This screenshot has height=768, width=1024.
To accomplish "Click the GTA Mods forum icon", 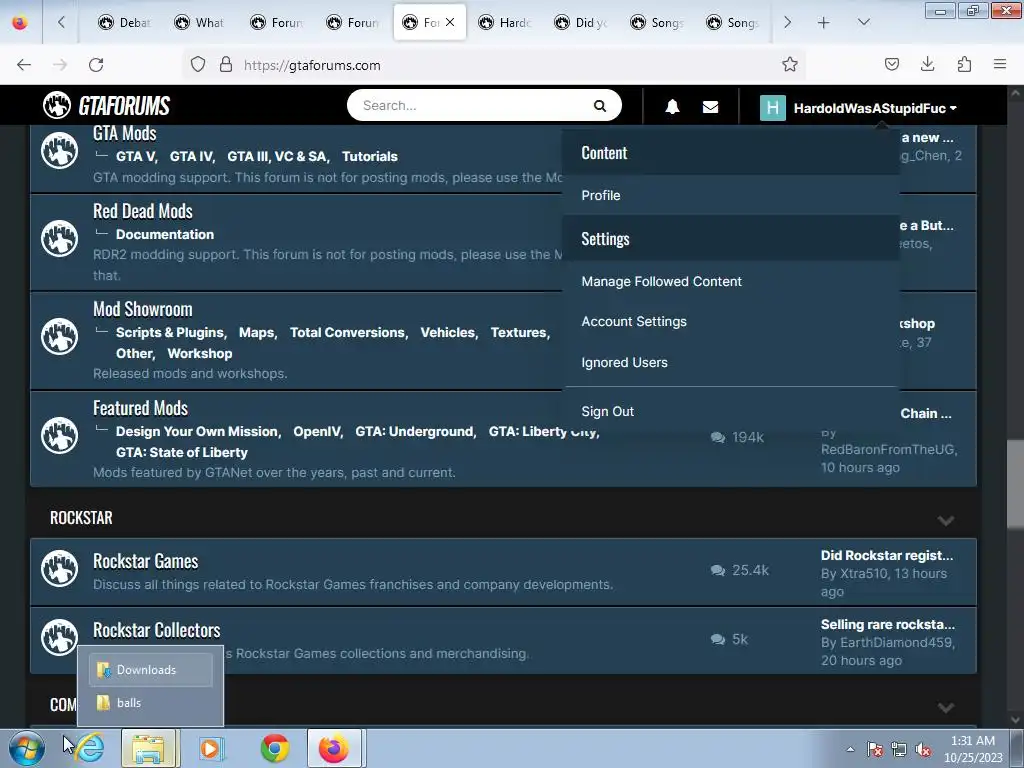I will pos(59,151).
